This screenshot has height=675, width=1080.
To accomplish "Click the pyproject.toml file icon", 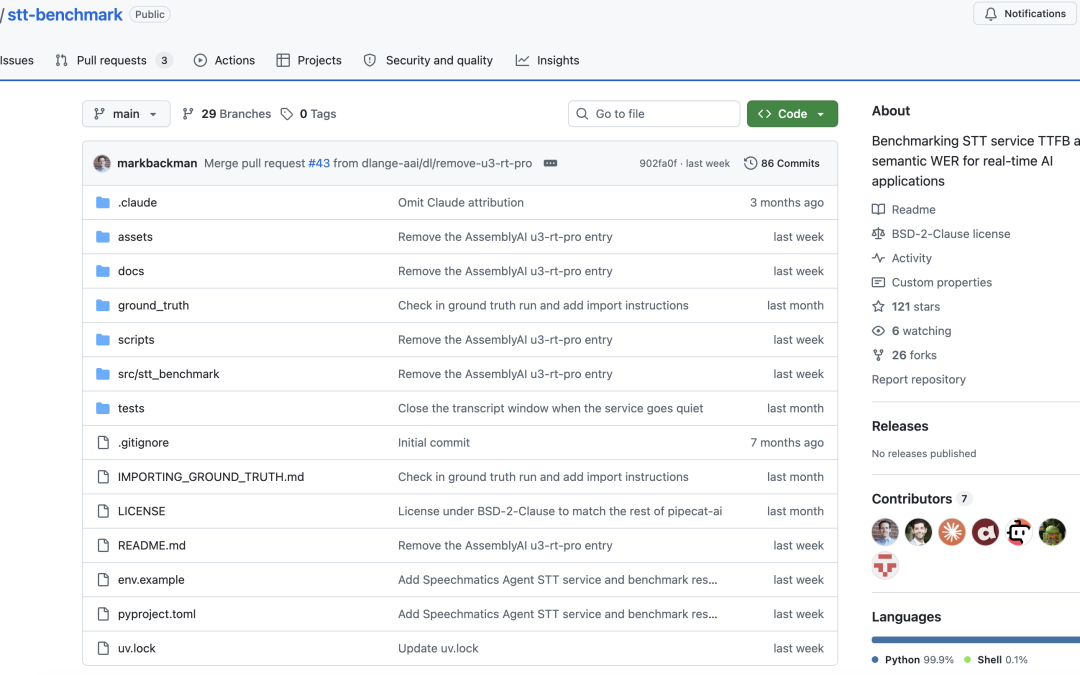I will click(x=103, y=614).
